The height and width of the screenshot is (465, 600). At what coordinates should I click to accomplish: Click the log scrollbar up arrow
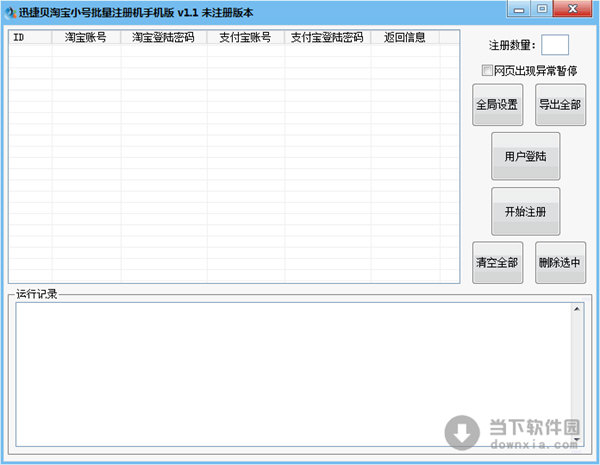tap(577, 309)
